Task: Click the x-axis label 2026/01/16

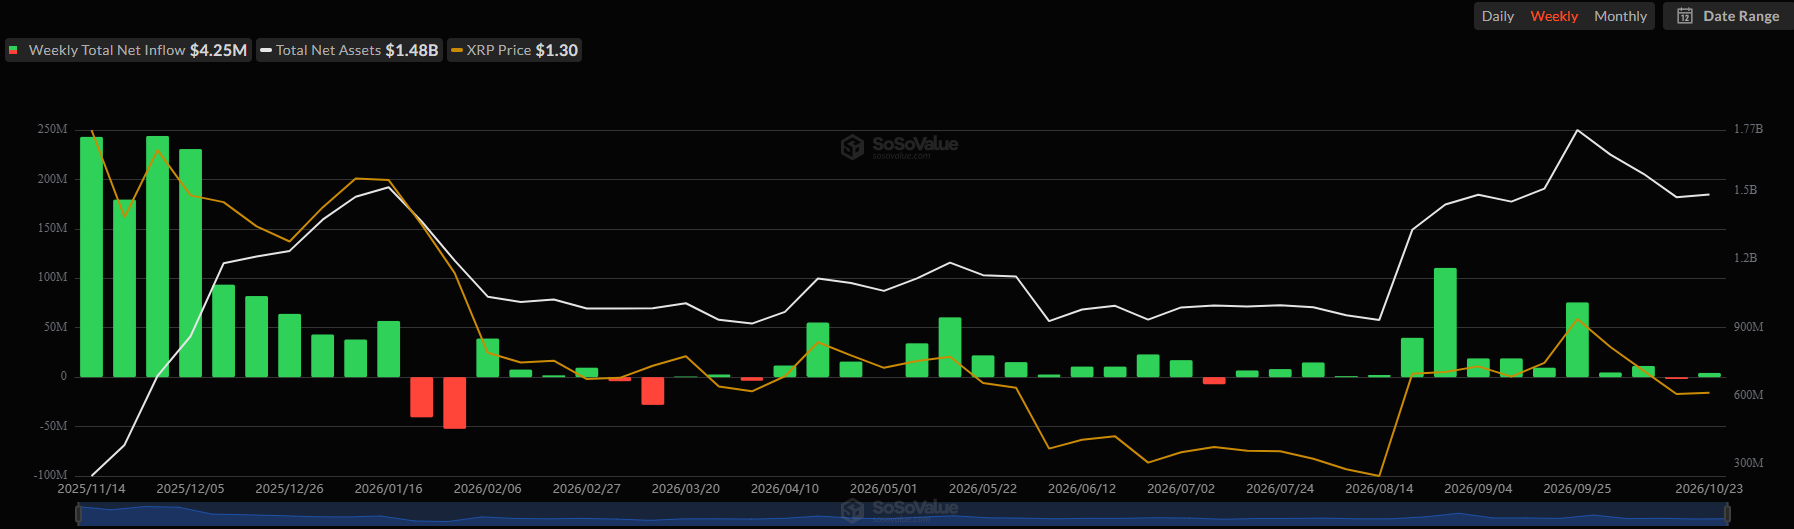Action: coord(388,489)
